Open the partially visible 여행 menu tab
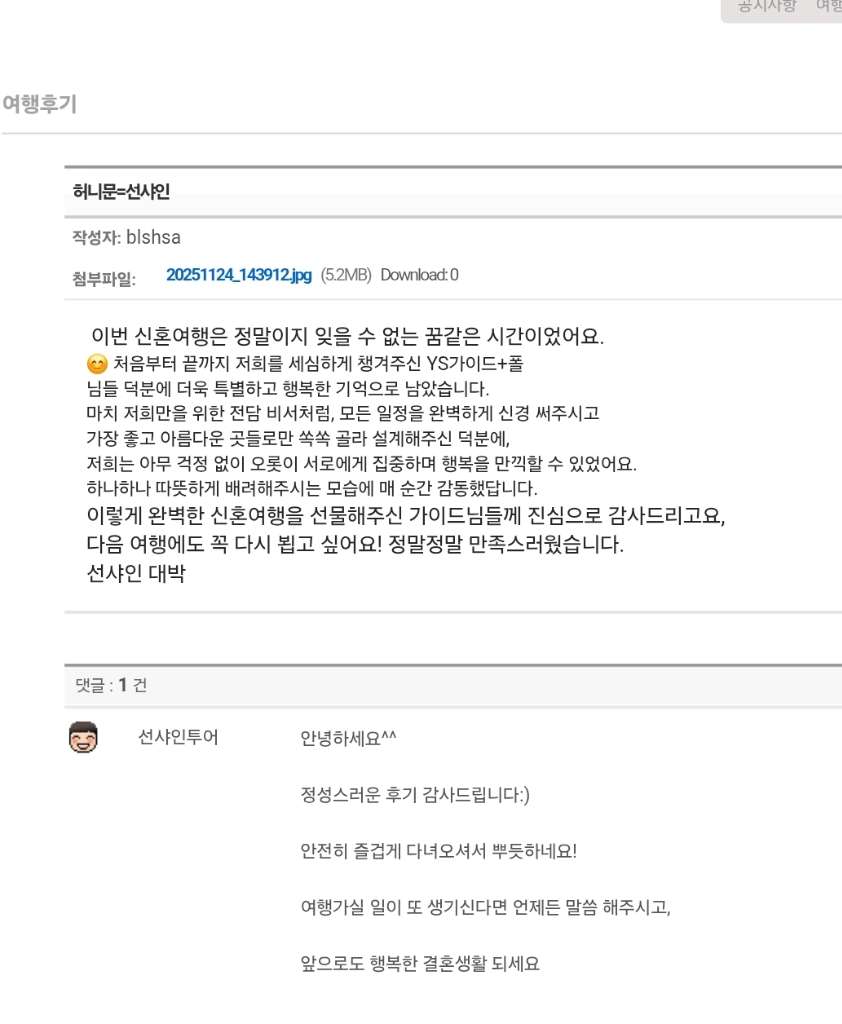The image size is (842, 1024). point(829,6)
